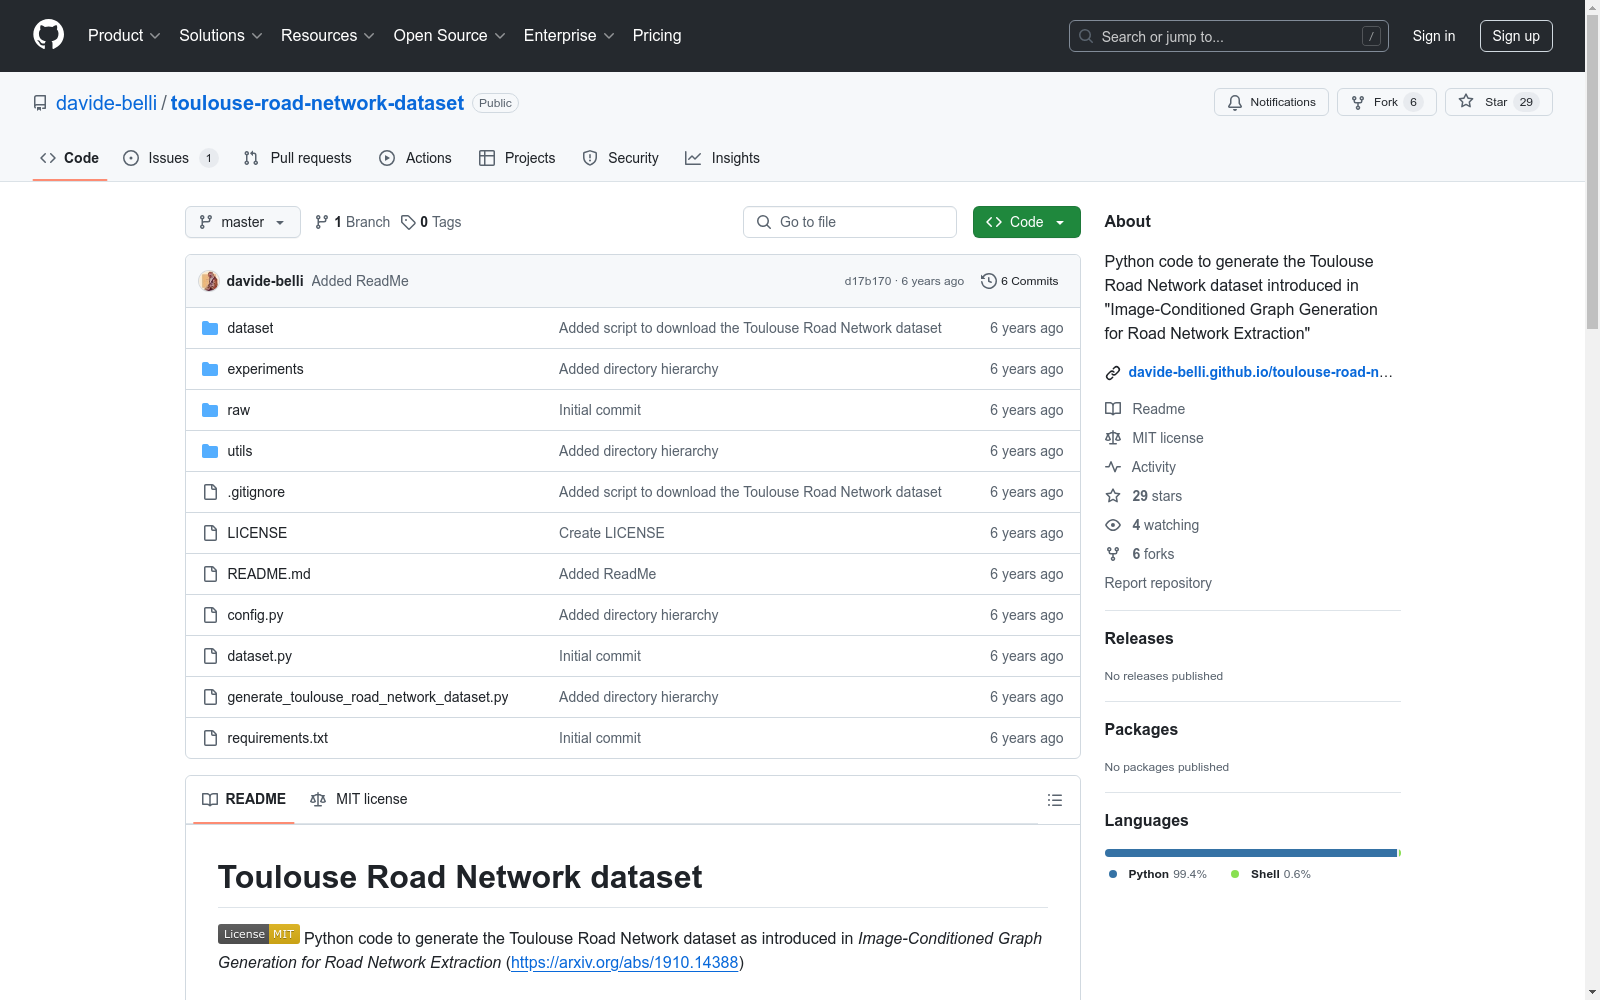
Task: Click the utils folder icon
Action: click(210, 451)
